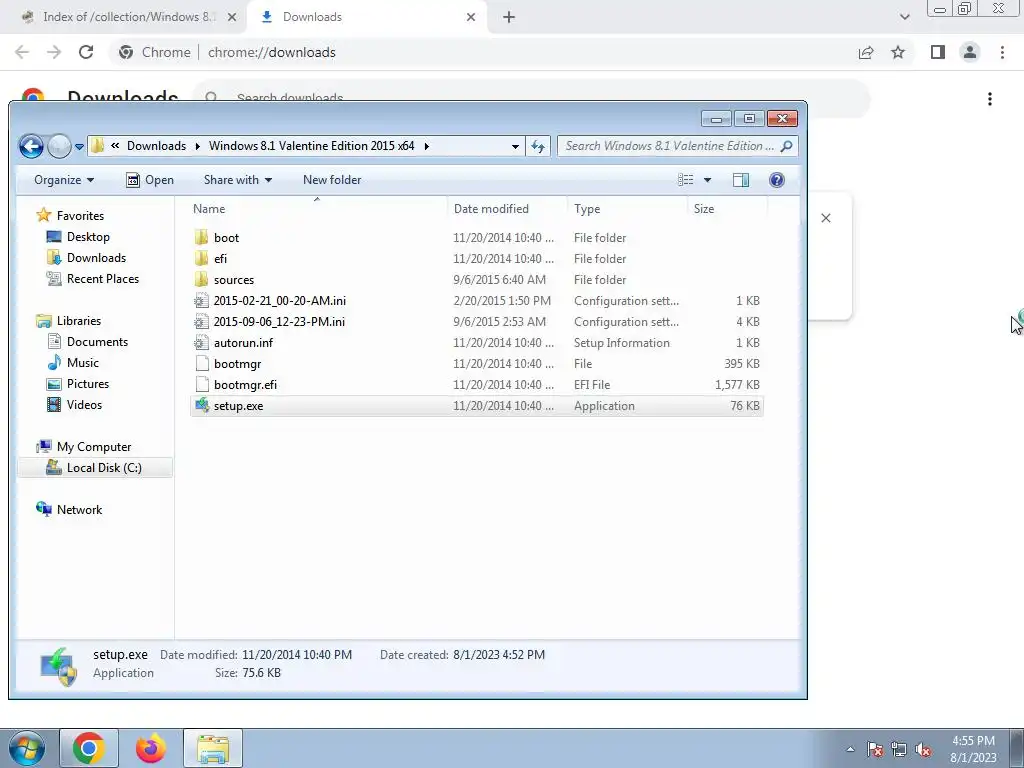The height and width of the screenshot is (768, 1024).
Task: Toggle the preview pane icon
Action: point(741,180)
